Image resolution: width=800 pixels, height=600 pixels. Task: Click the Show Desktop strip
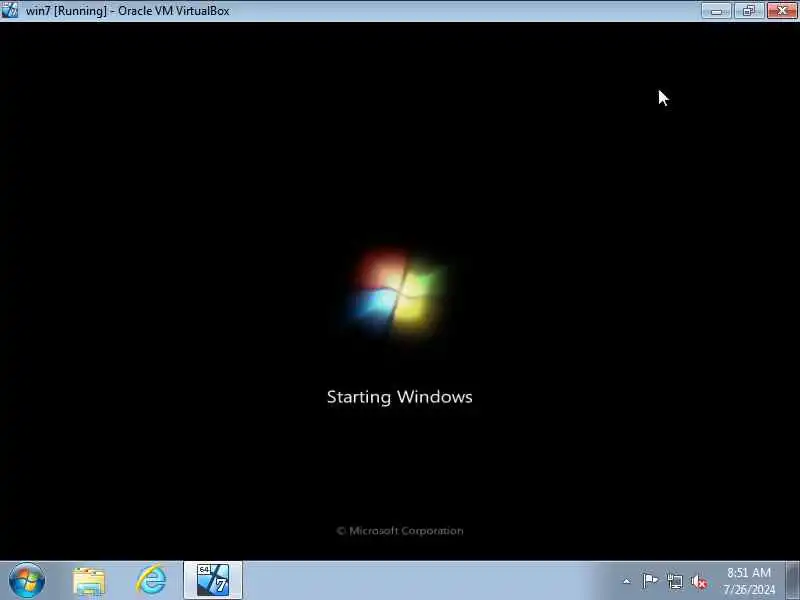[792, 580]
